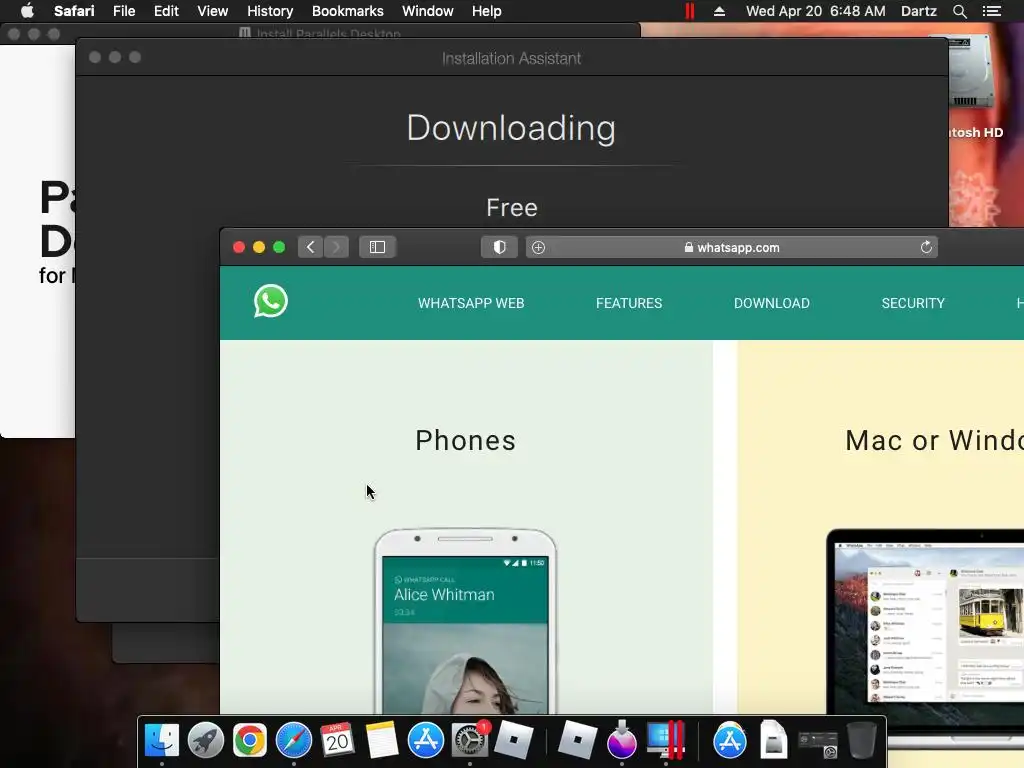Minimize the Safari window
Viewport: 1024px width, 768px height.
259,248
